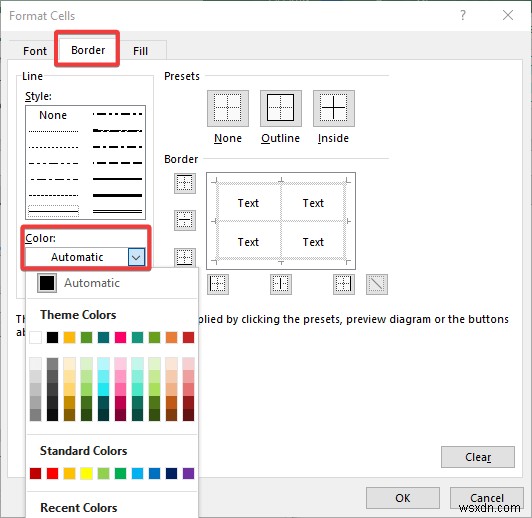Image resolution: width=532 pixels, height=518 pixels.
Task: Toggle the top border button
Action: [185, 183]
